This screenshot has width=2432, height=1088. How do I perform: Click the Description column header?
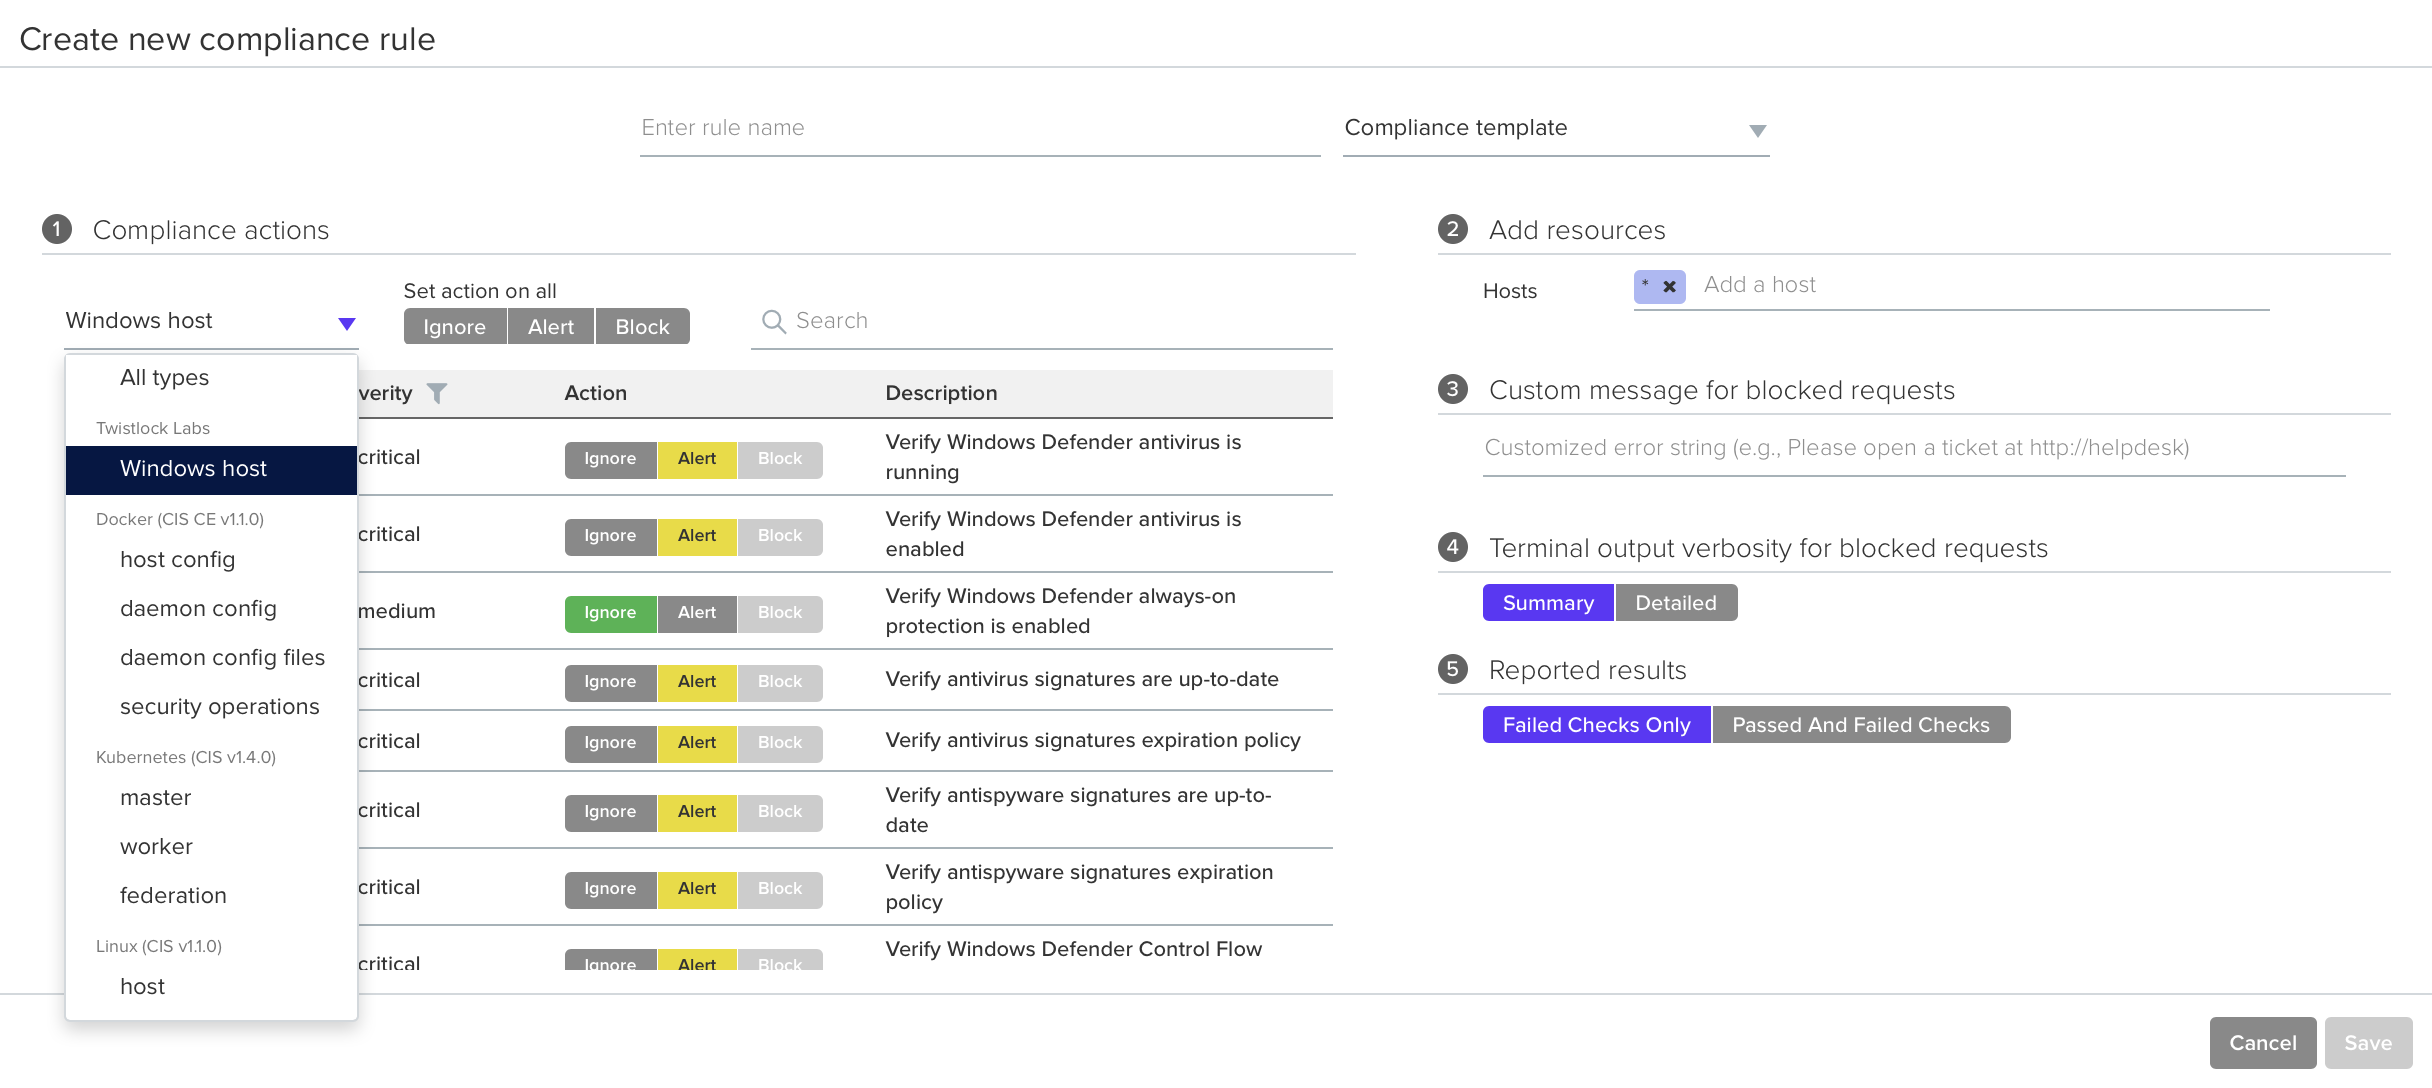941,393
